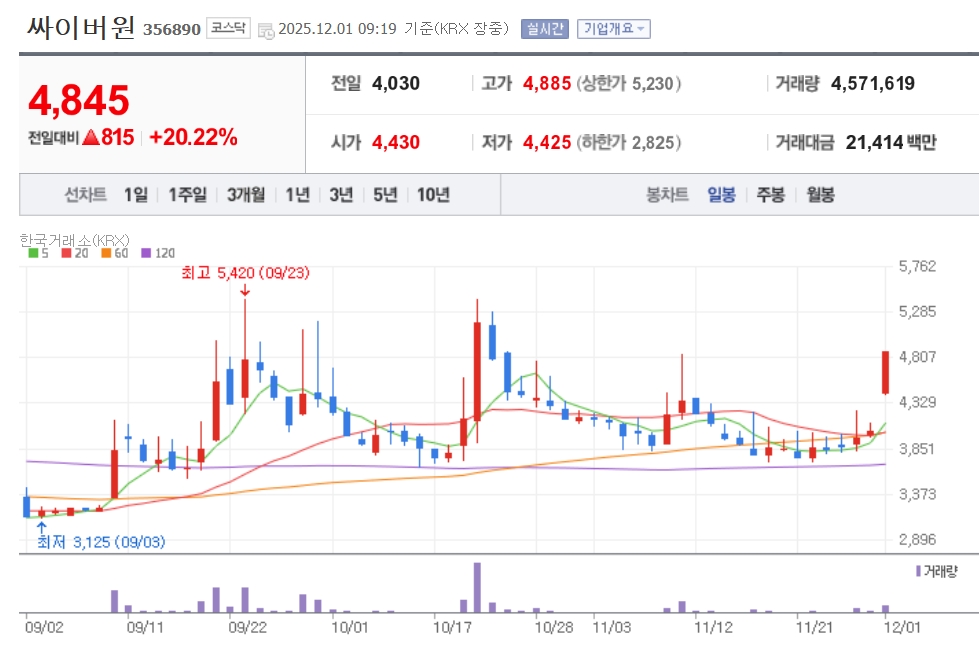979x663 pixels.
Task: Click the 5,762 price axis label
Action: point(917,267)
